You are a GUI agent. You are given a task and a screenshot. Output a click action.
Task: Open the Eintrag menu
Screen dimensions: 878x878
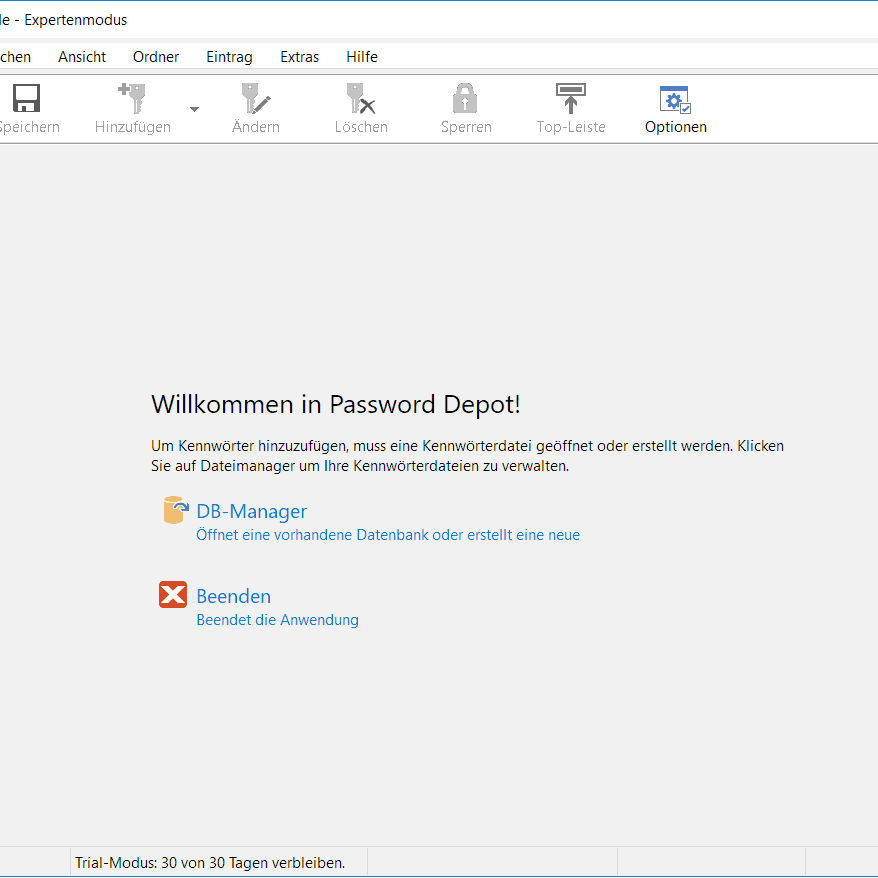(x=229, y=57)
